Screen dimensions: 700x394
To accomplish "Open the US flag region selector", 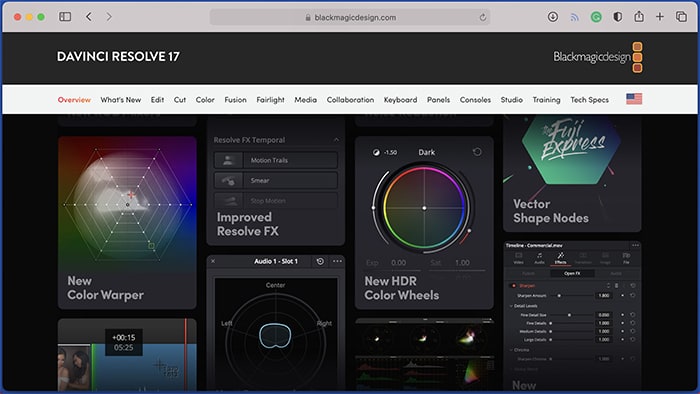I will tap(634, 99).
